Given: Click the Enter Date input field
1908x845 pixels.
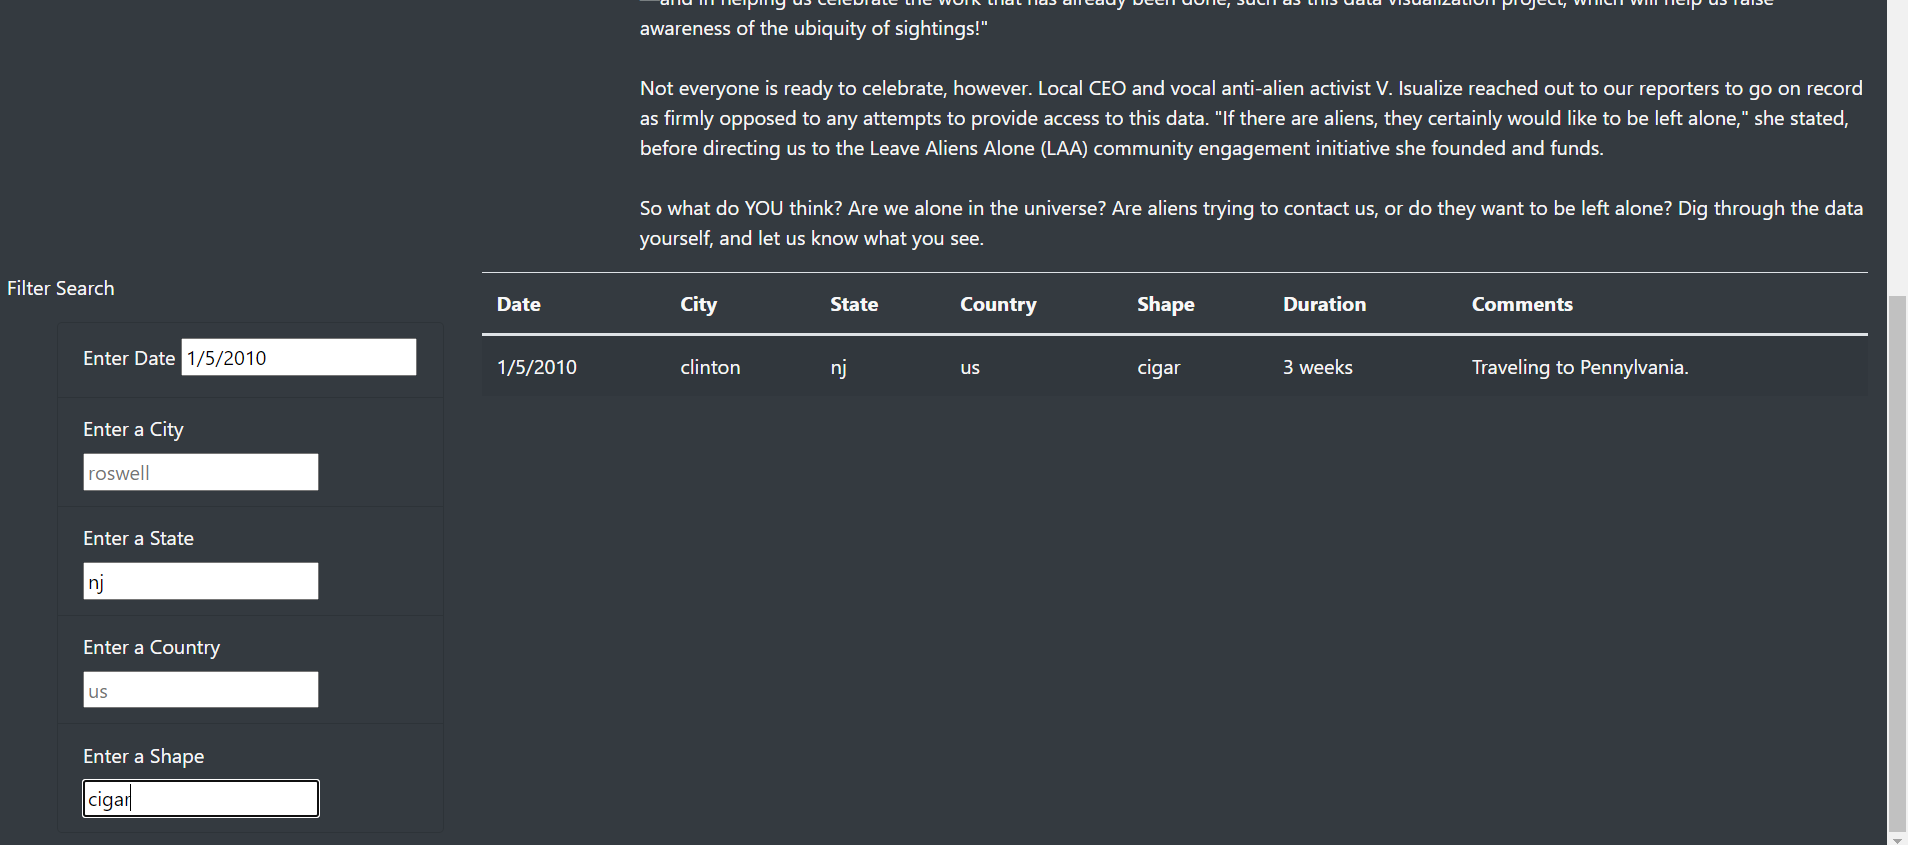Looking at the screenshot, I should tap(299, 357).
